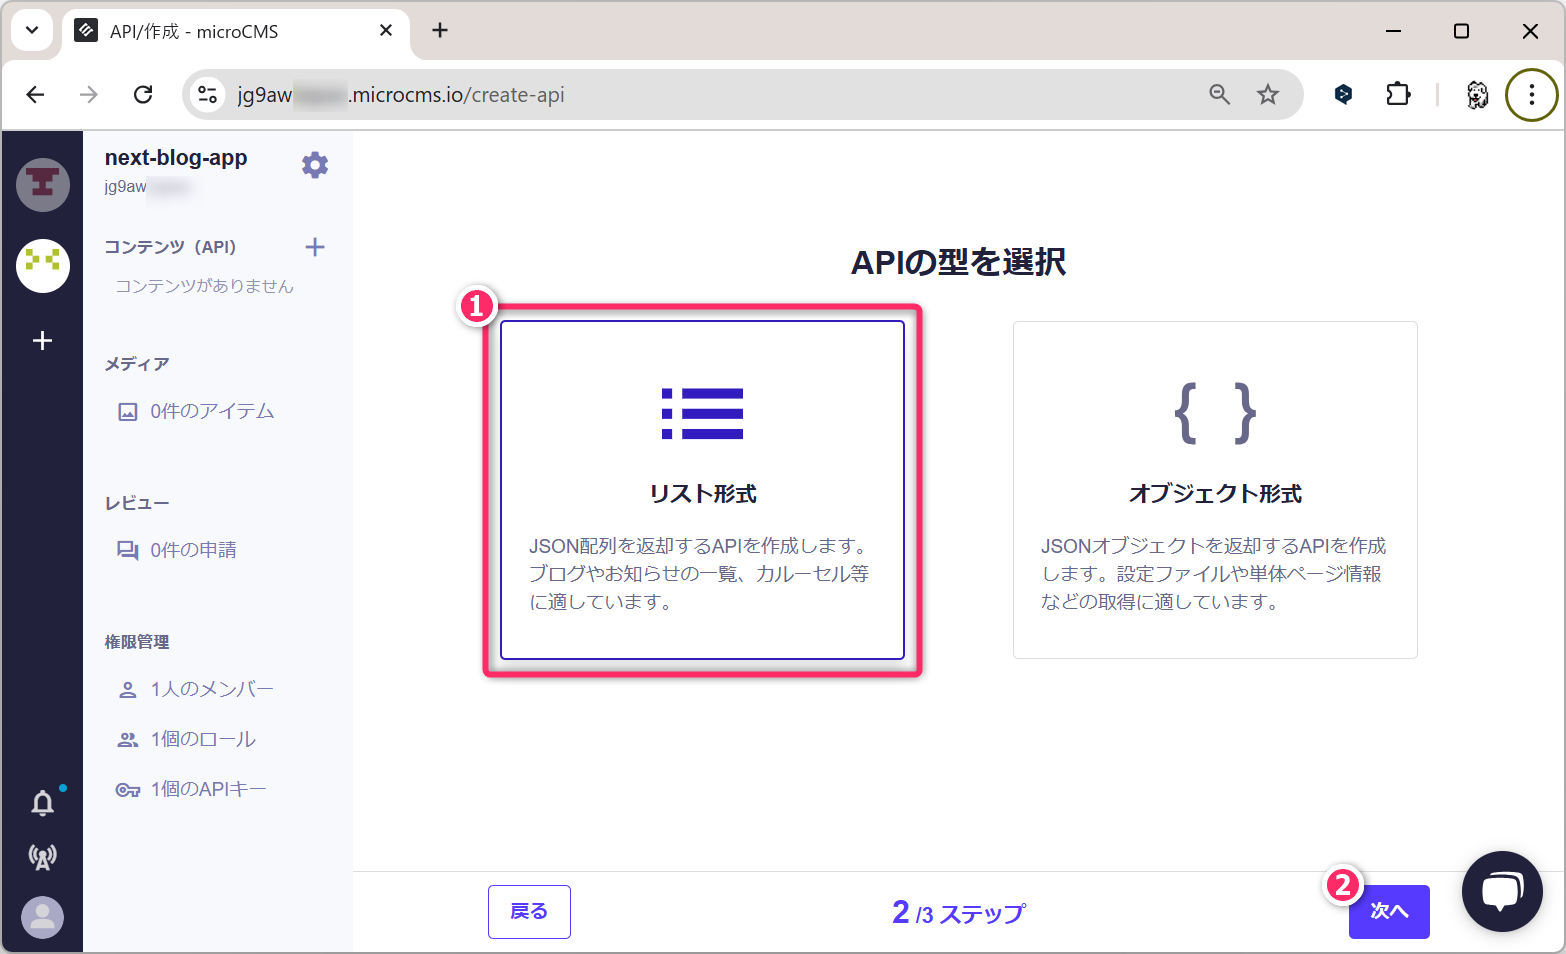
Task: Open notifications bell icon
Action: pyautogui.click(x=42, y=803)
